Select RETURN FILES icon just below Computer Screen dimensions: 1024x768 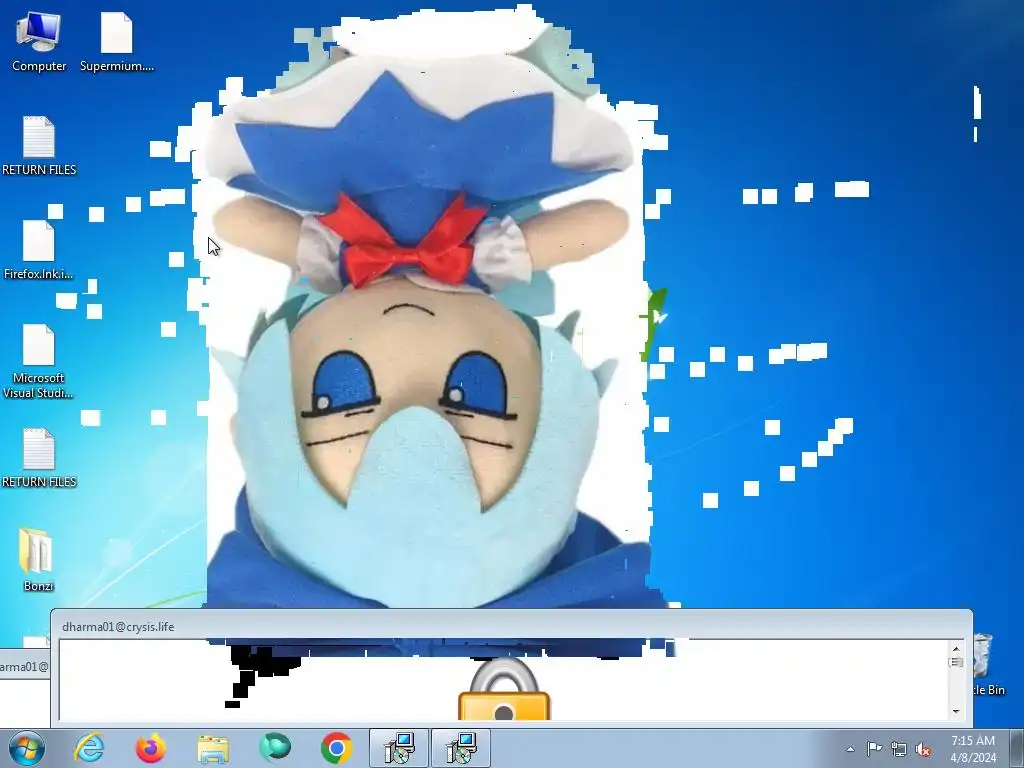click(39, 146)
